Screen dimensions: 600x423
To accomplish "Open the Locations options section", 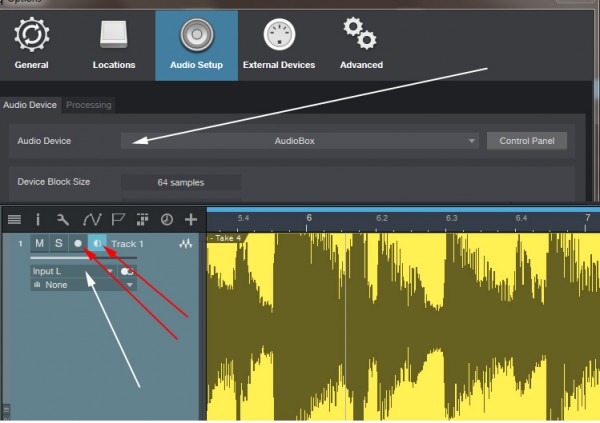I will pyautogui.click(x=114, y=44).
